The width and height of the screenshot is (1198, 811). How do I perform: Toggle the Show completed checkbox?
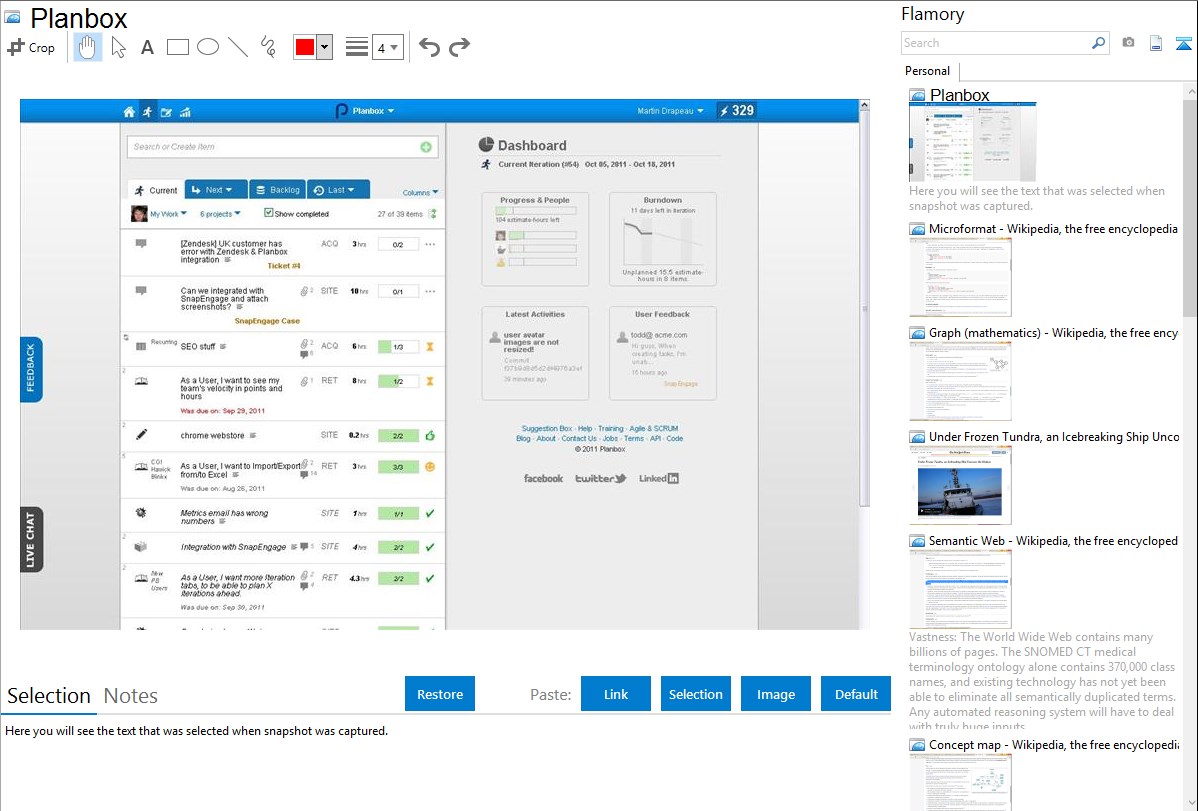268,213
